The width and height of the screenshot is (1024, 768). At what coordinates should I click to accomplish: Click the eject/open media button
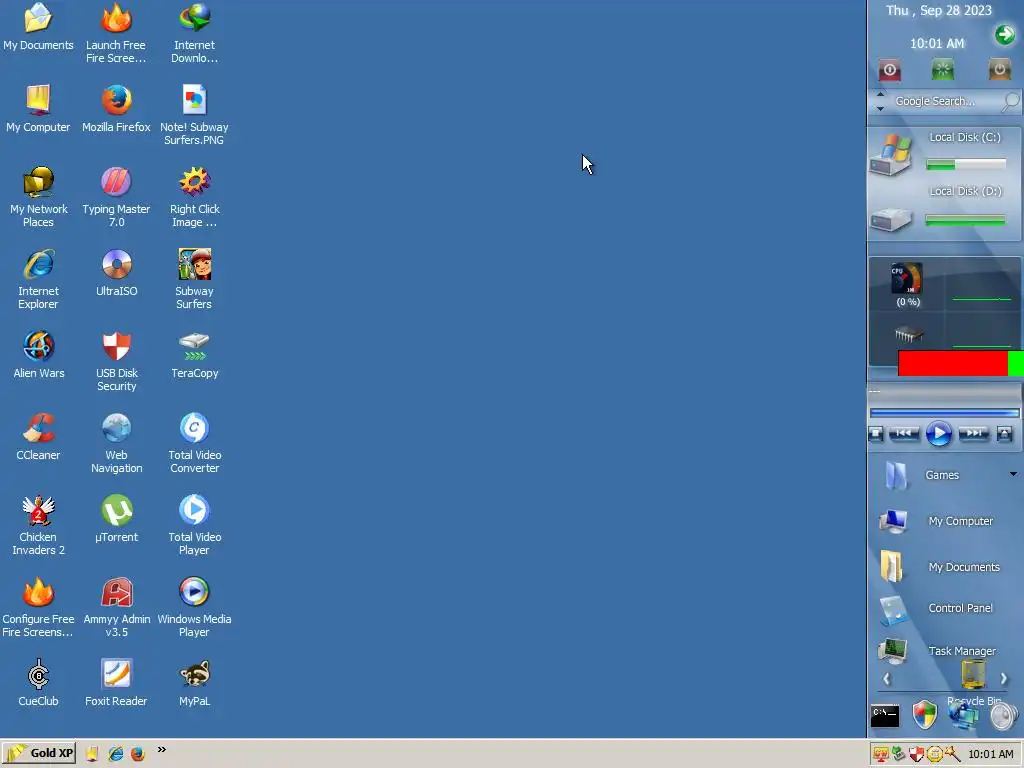1004,434
